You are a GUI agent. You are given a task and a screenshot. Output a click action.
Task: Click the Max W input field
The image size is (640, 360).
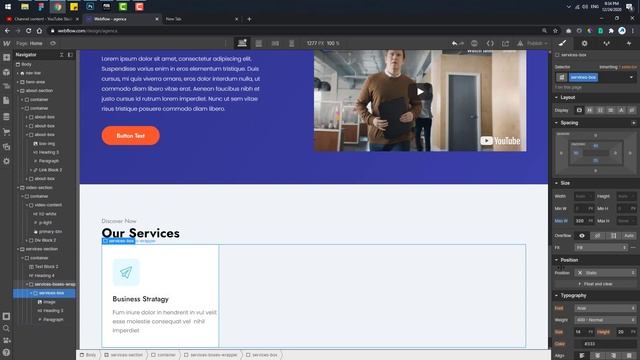583,221
